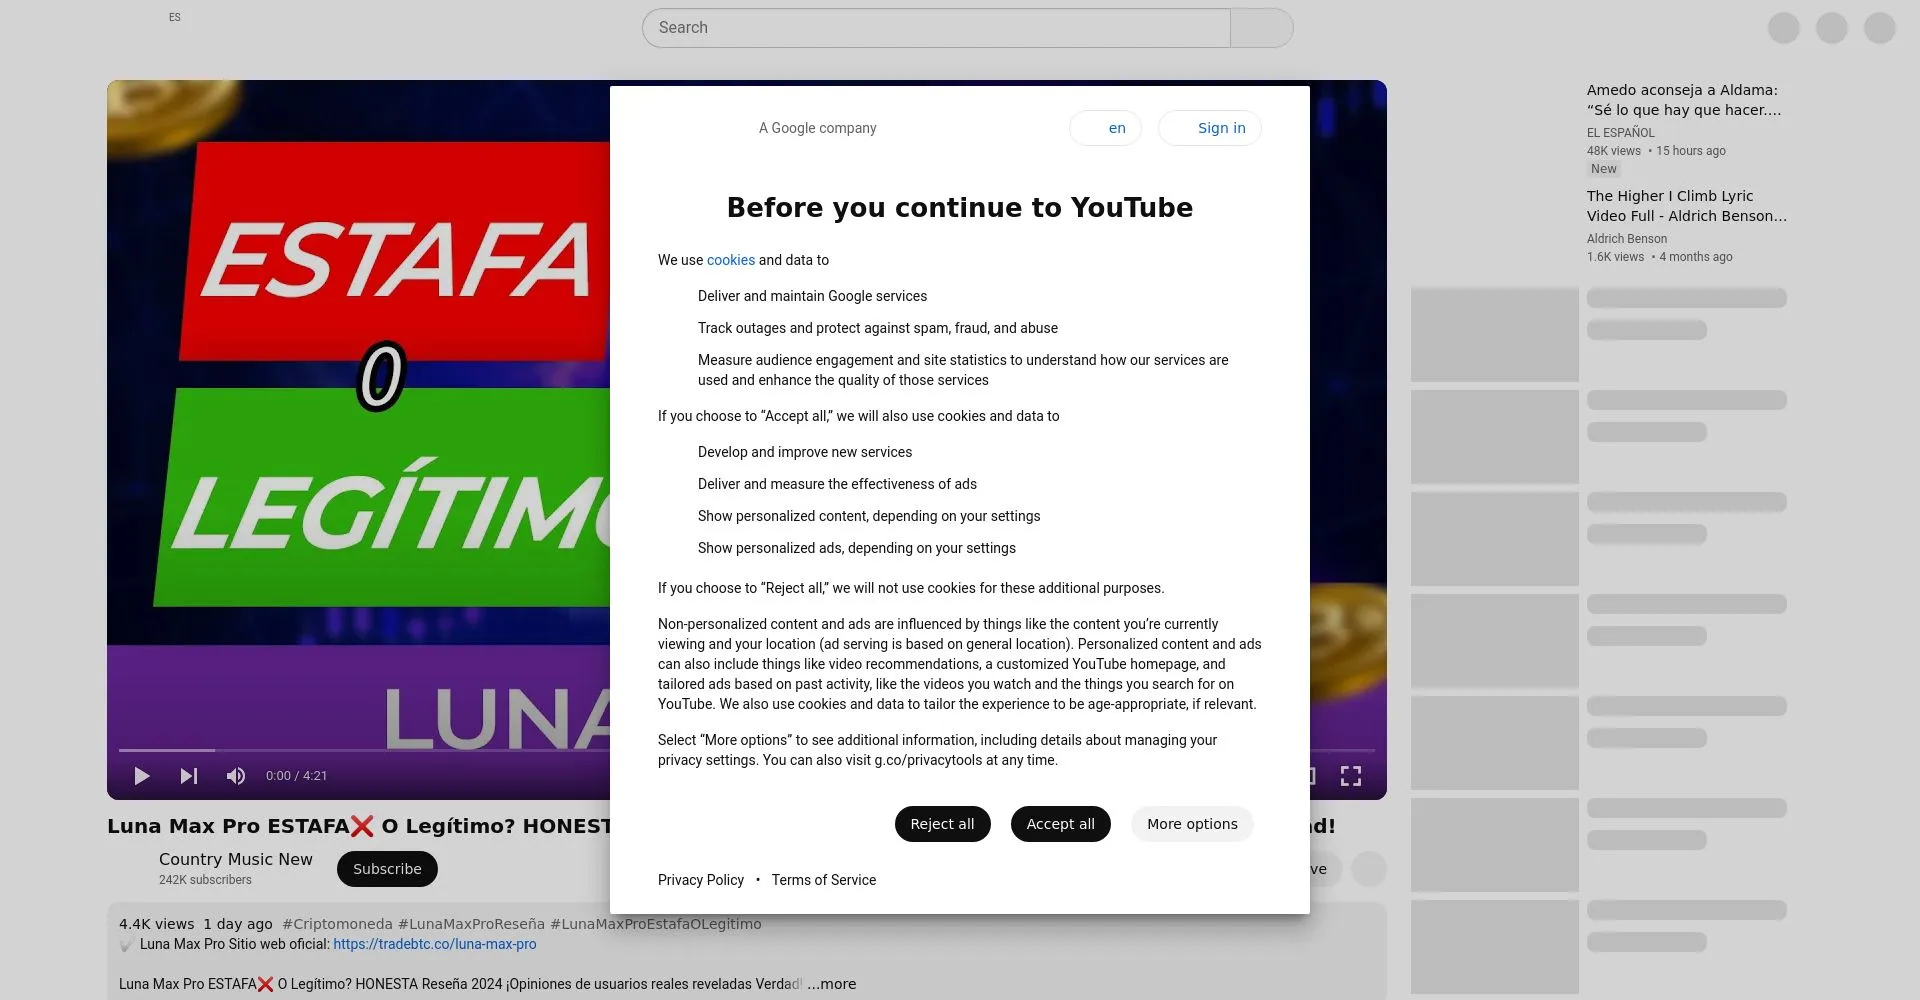Expand the description with ...more
This screenshot has height=1000, width=1920.
click(832, 984)
